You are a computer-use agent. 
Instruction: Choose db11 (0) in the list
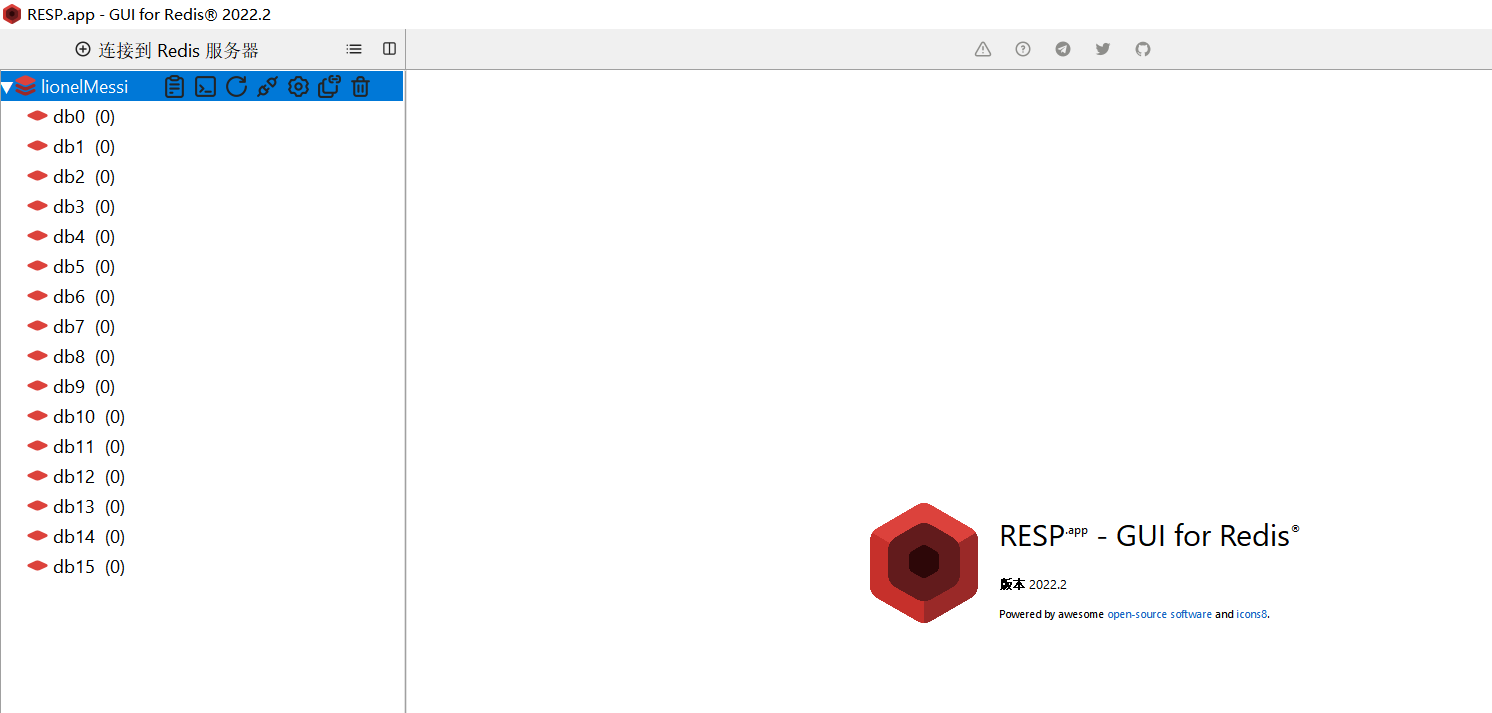point(76,447)
